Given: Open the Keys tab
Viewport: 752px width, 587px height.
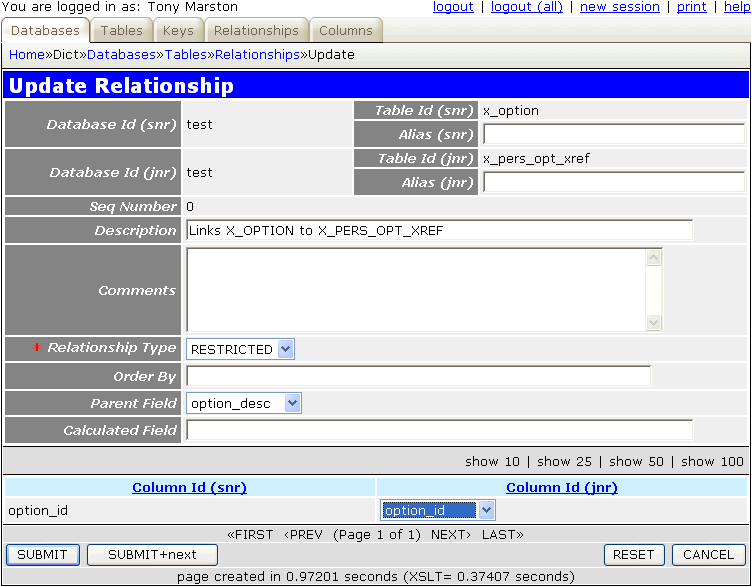Looking at the screenshot, I should click(x=178, y=31).
